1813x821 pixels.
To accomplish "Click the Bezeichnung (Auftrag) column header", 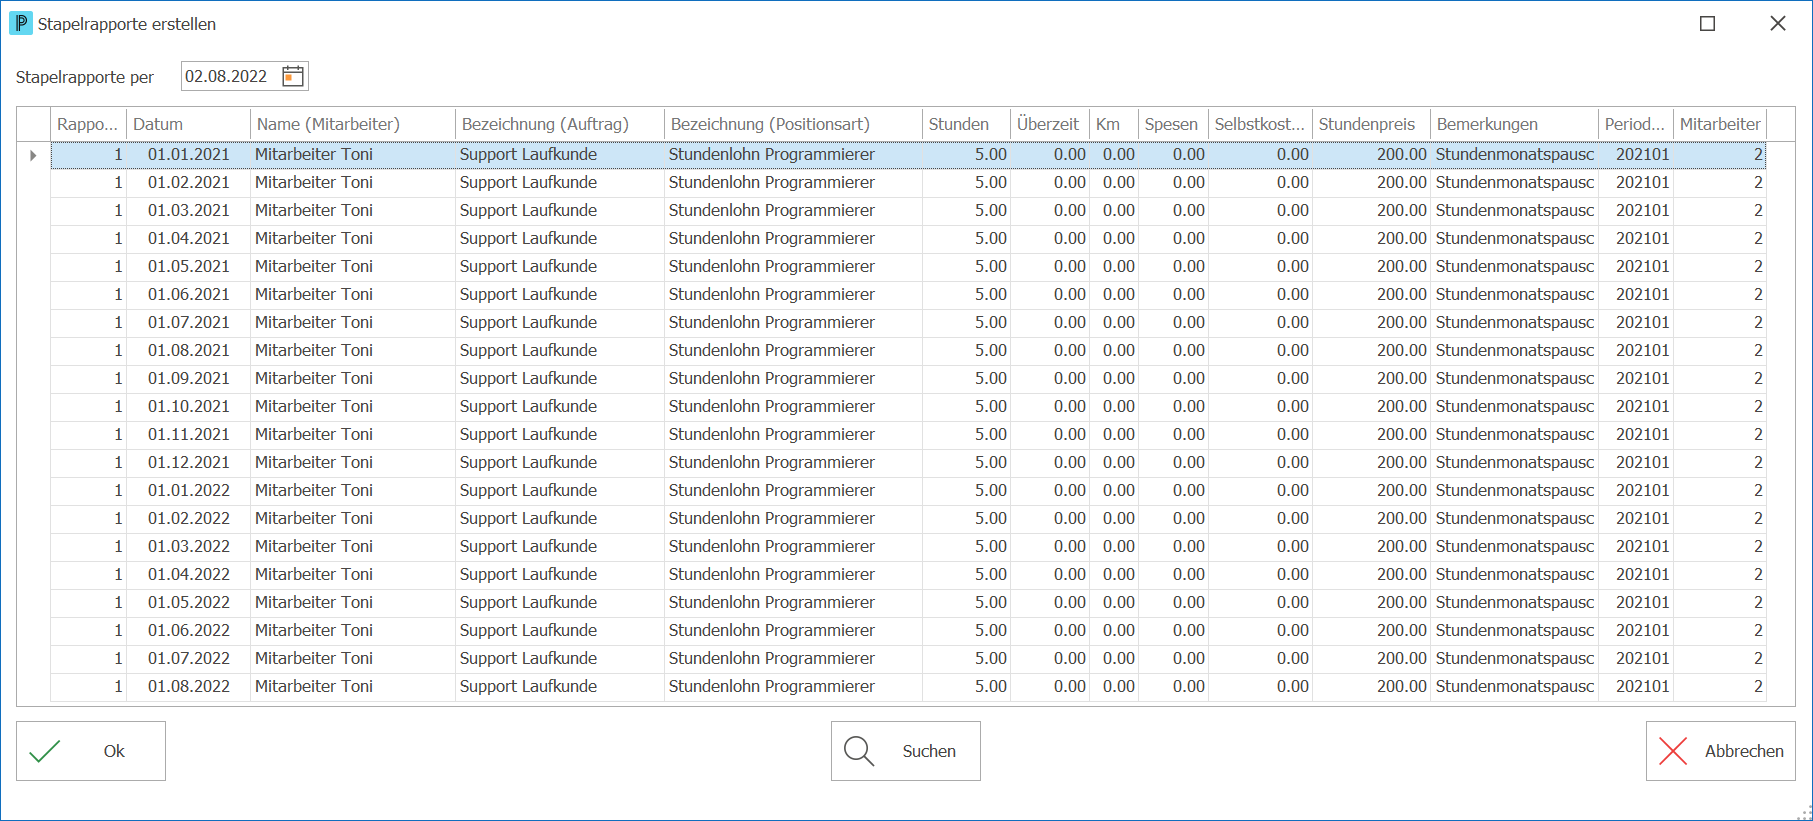I will 560,124.
